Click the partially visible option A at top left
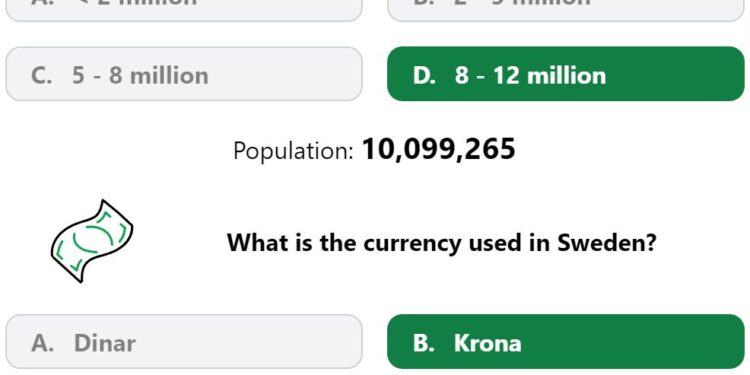 (x=184, y=11)
